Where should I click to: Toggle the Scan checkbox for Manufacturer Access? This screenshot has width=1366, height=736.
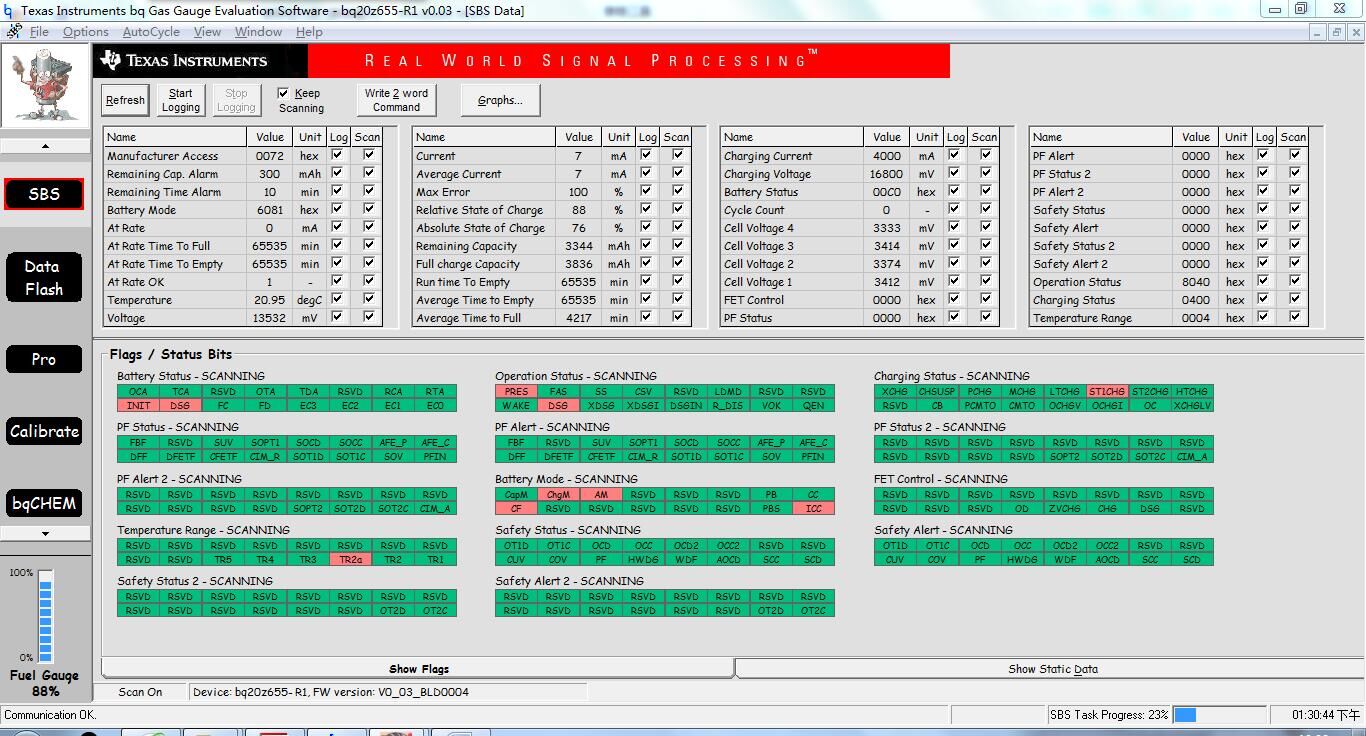click(x=369, y=155)
